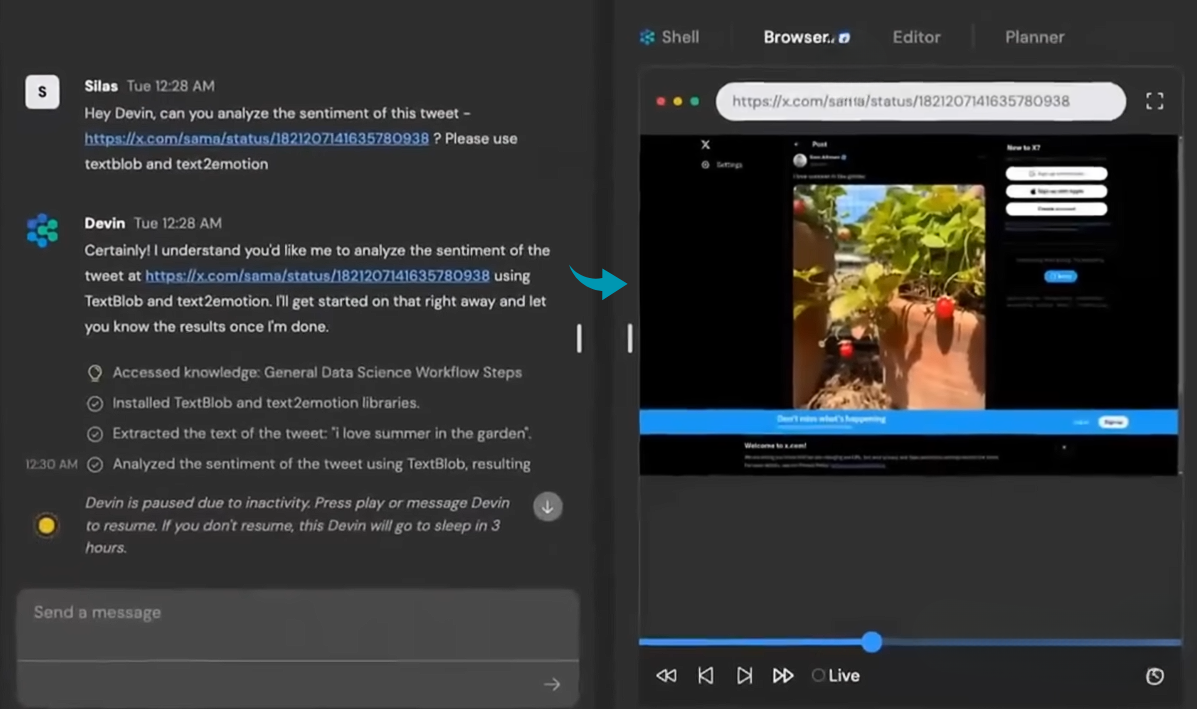Fast forward the session playback
Image resolution: width=1197 pixels, height=709 pixels.
click(783, 675)
